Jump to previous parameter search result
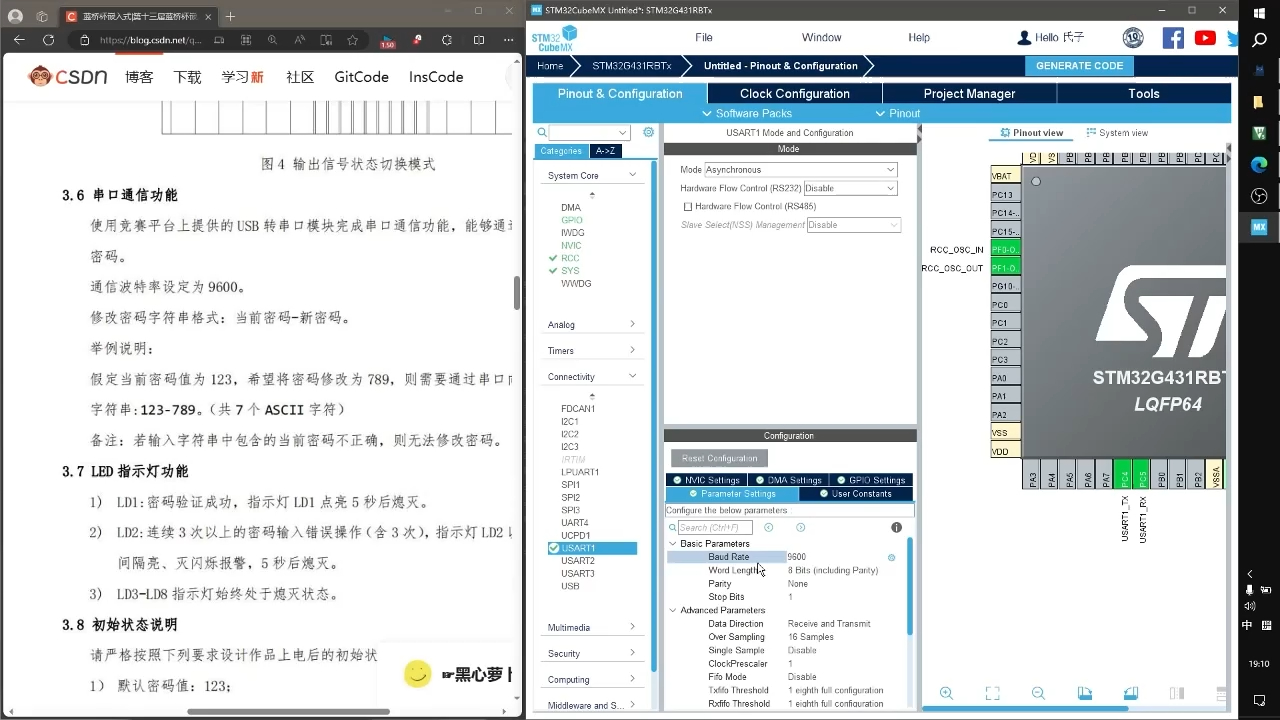The height and width of the screenshot is (720, 1280). click(x=768, y=527)
